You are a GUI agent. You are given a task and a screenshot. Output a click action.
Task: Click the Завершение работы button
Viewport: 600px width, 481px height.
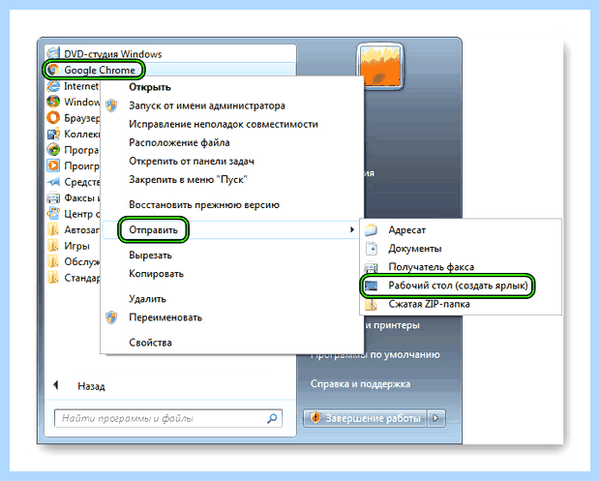coord(365,418)
